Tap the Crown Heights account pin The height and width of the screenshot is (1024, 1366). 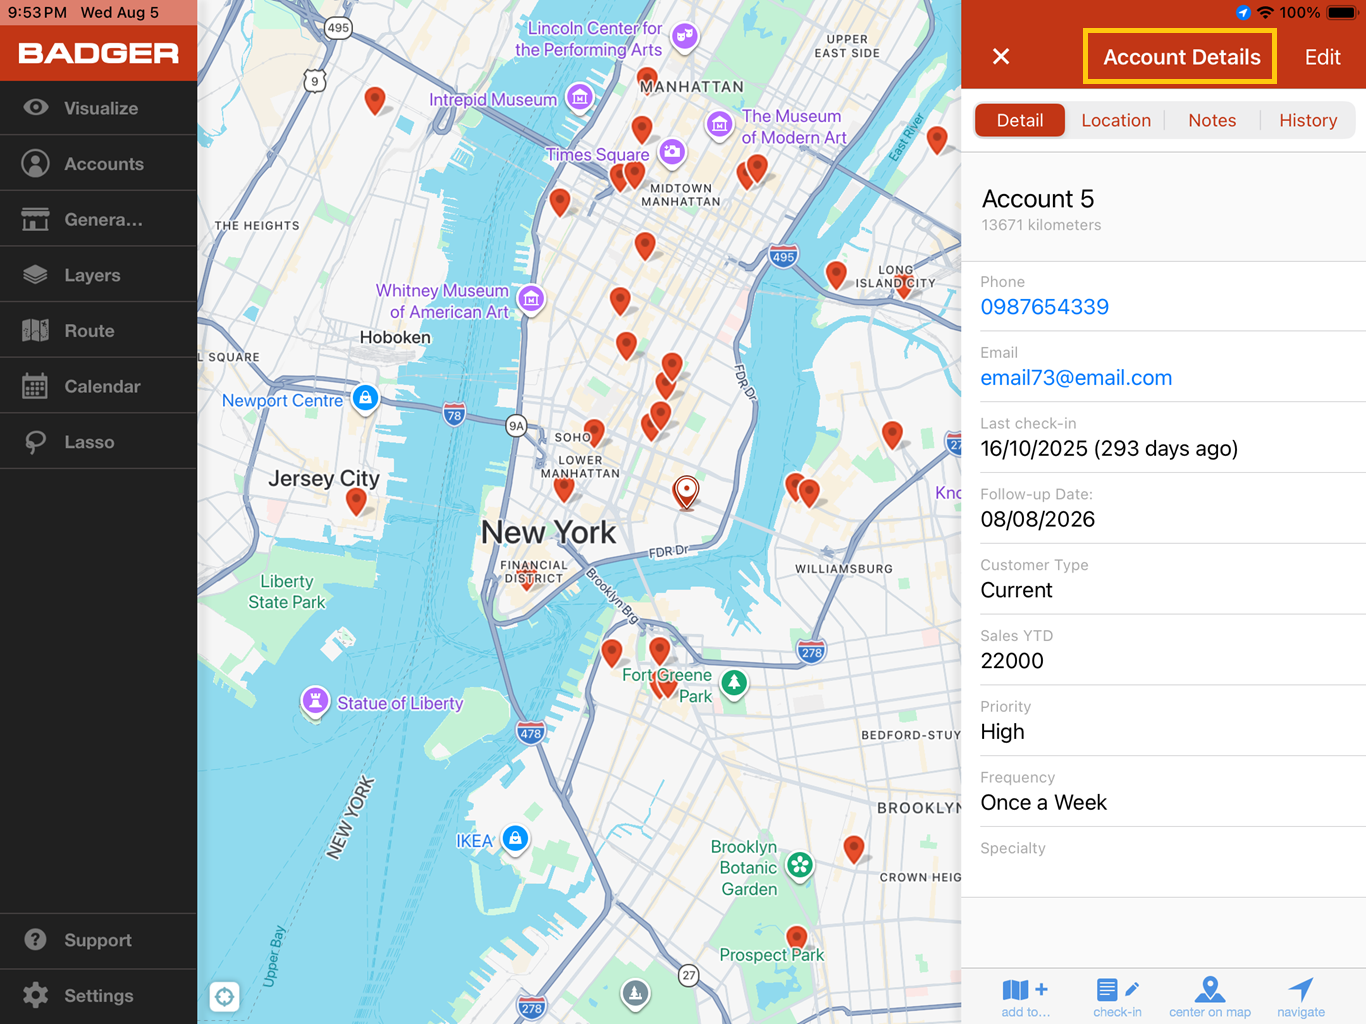(x=854, y=849)
